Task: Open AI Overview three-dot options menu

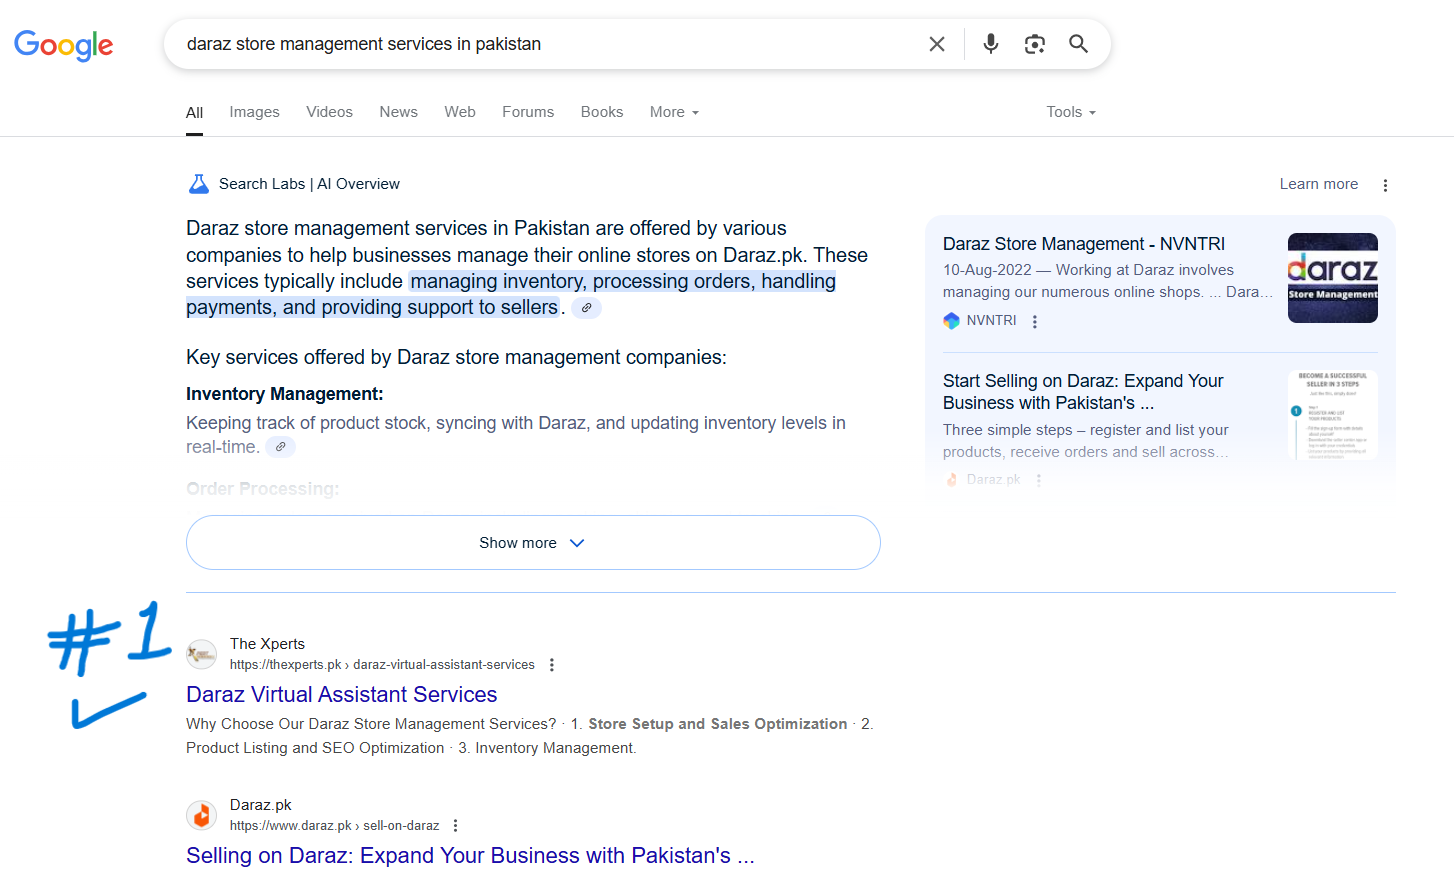Action: [x=1385, y=185]
